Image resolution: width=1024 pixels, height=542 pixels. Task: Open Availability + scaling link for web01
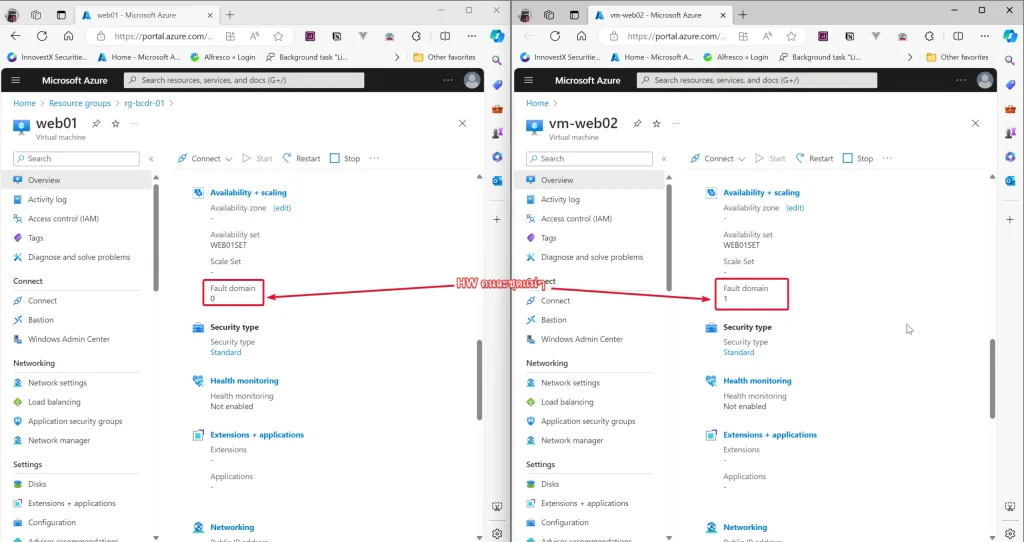[x=248, y=193]
